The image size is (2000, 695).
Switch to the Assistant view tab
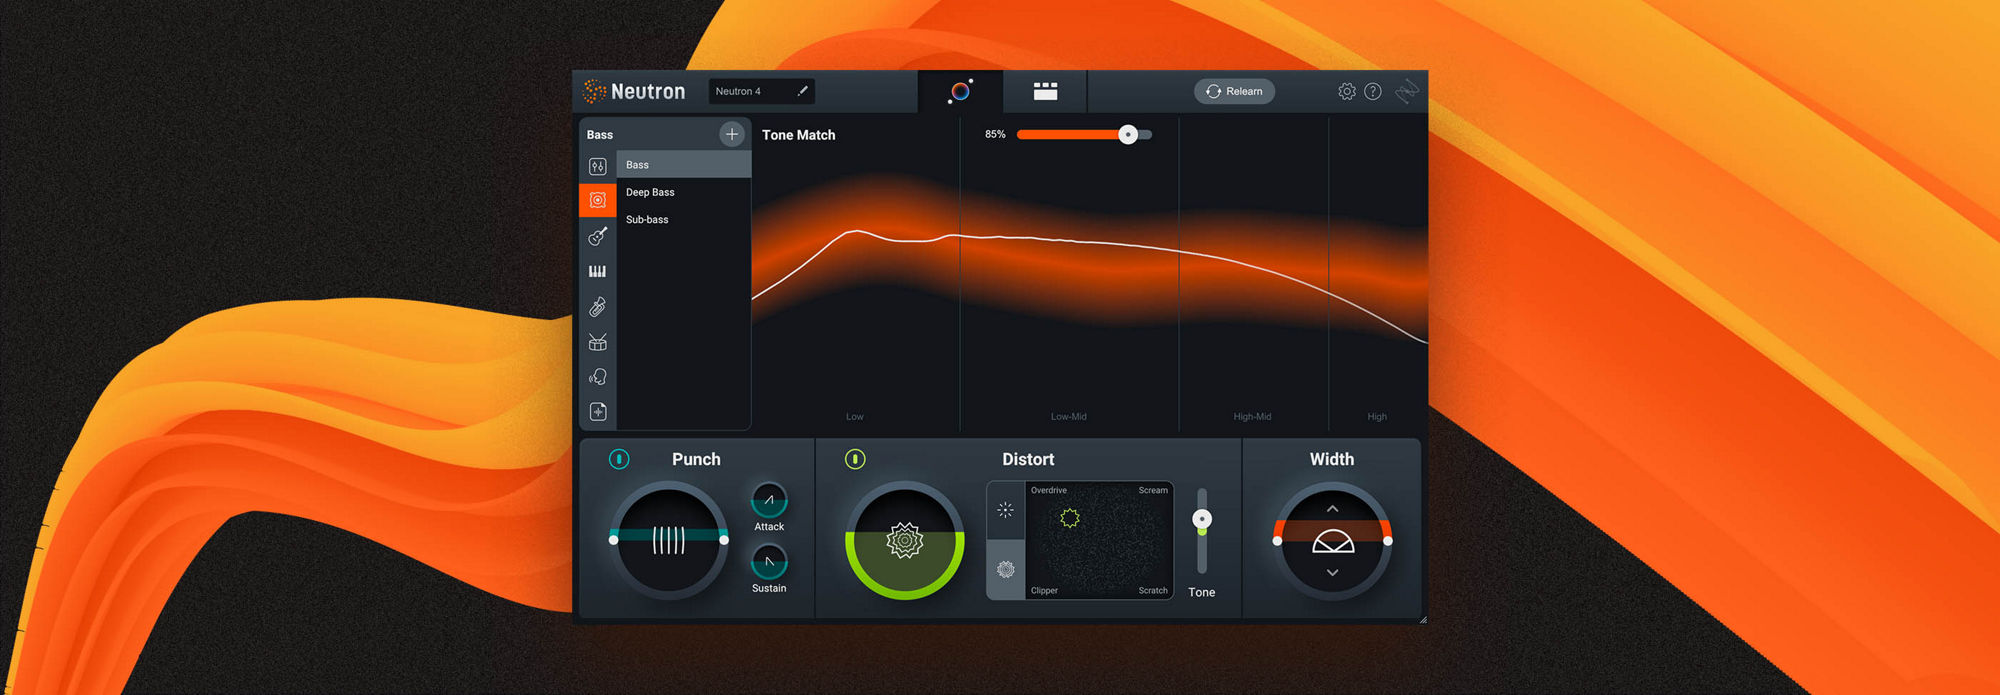click(960, 91)
